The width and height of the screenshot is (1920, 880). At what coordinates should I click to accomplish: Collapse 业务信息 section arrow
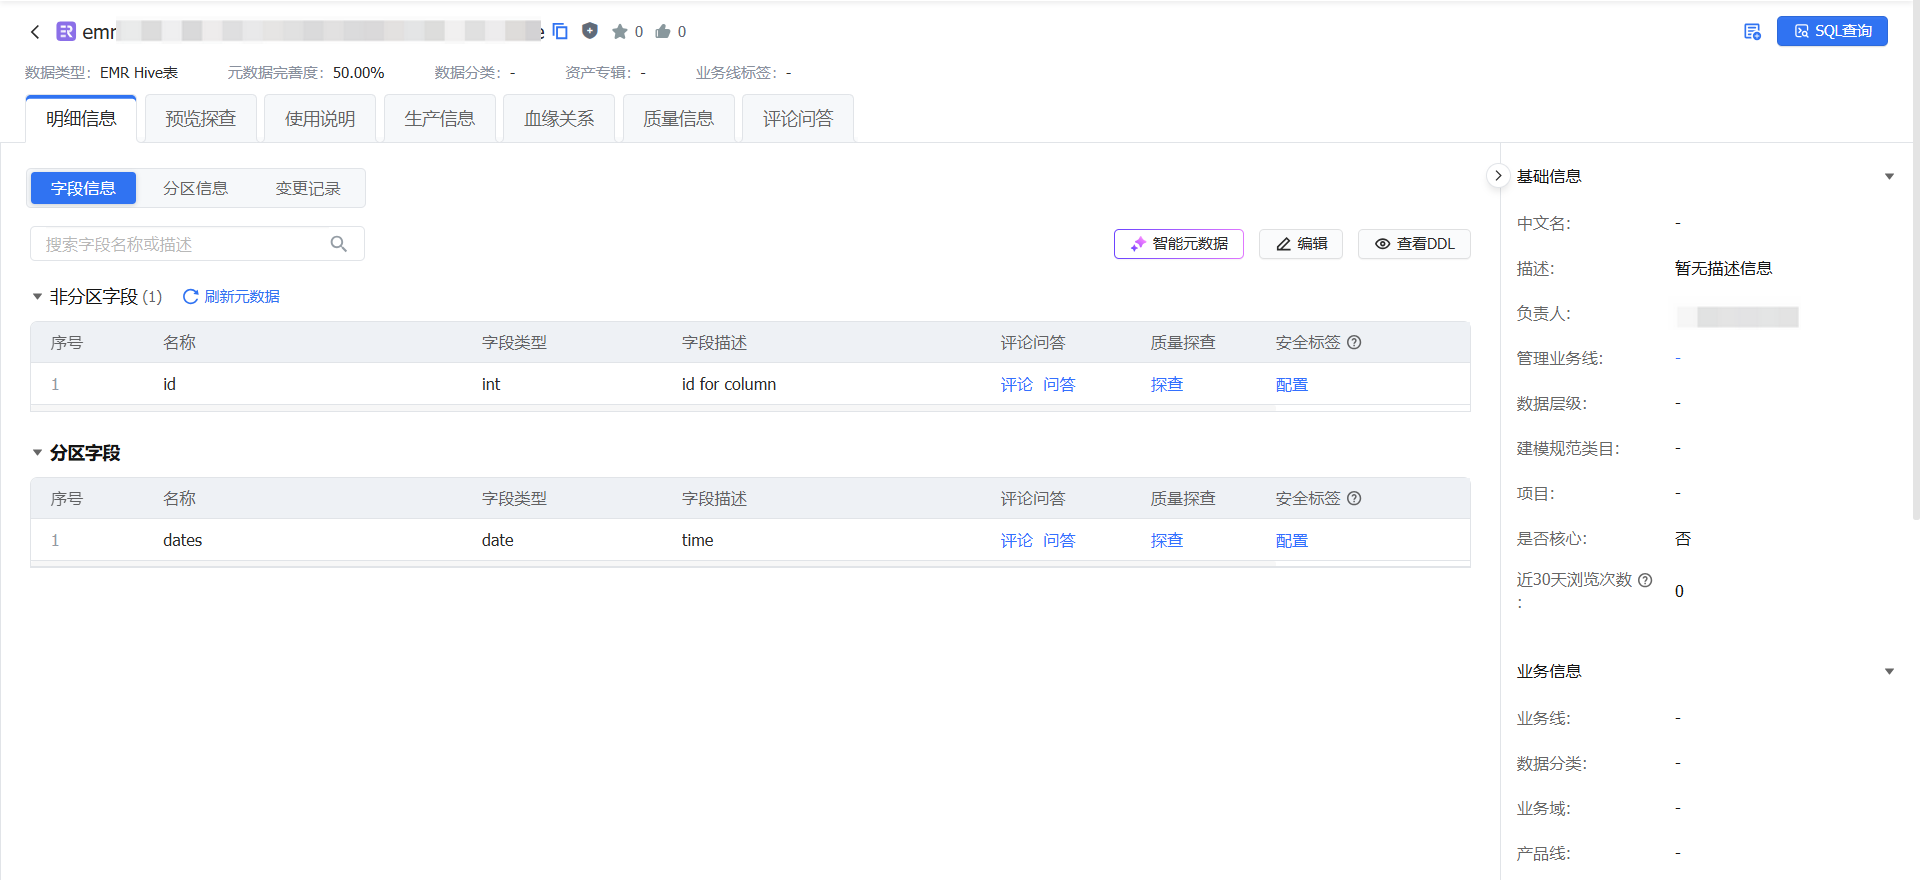tap(1889, 672)
